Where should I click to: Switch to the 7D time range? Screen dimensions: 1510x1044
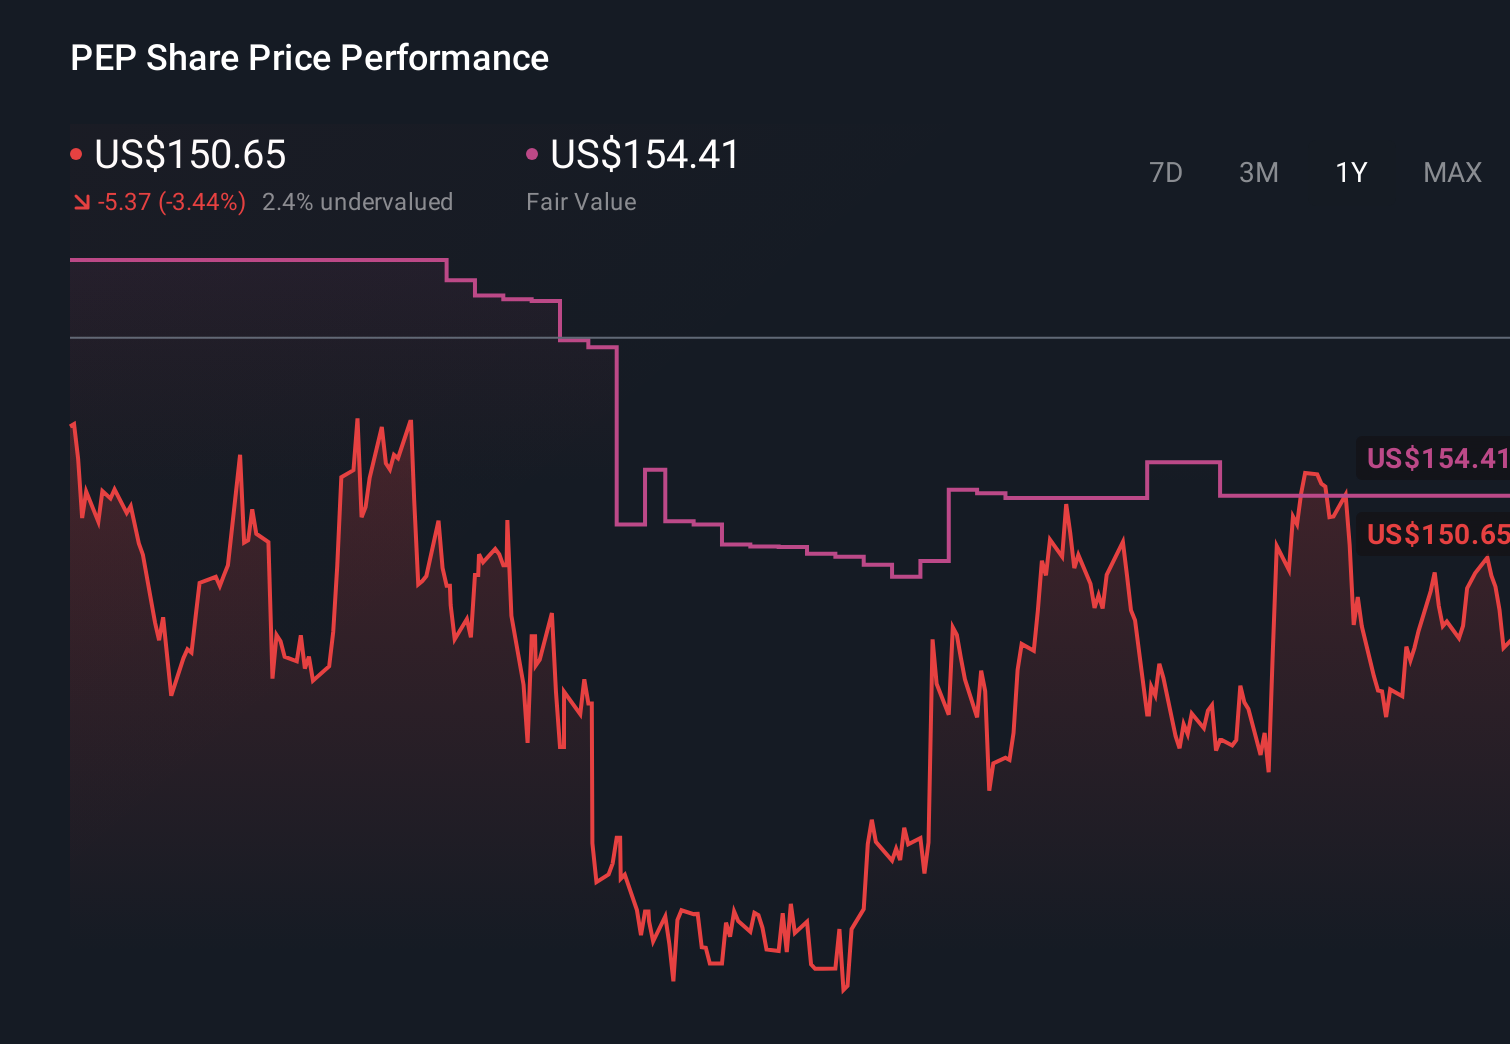point(1167,172)
